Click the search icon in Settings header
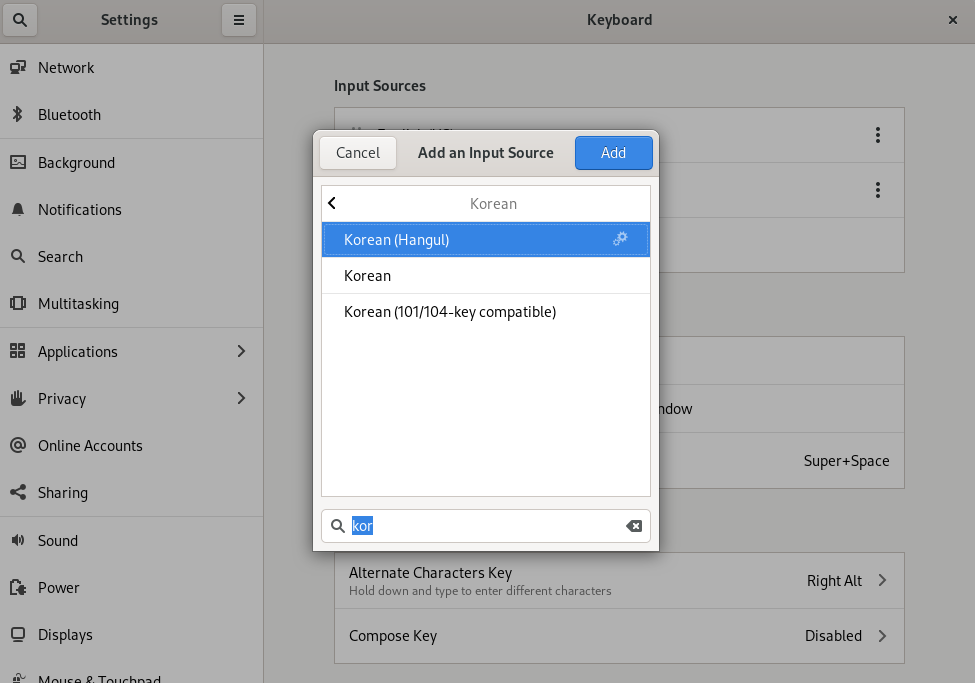 [x=20, y=20]
